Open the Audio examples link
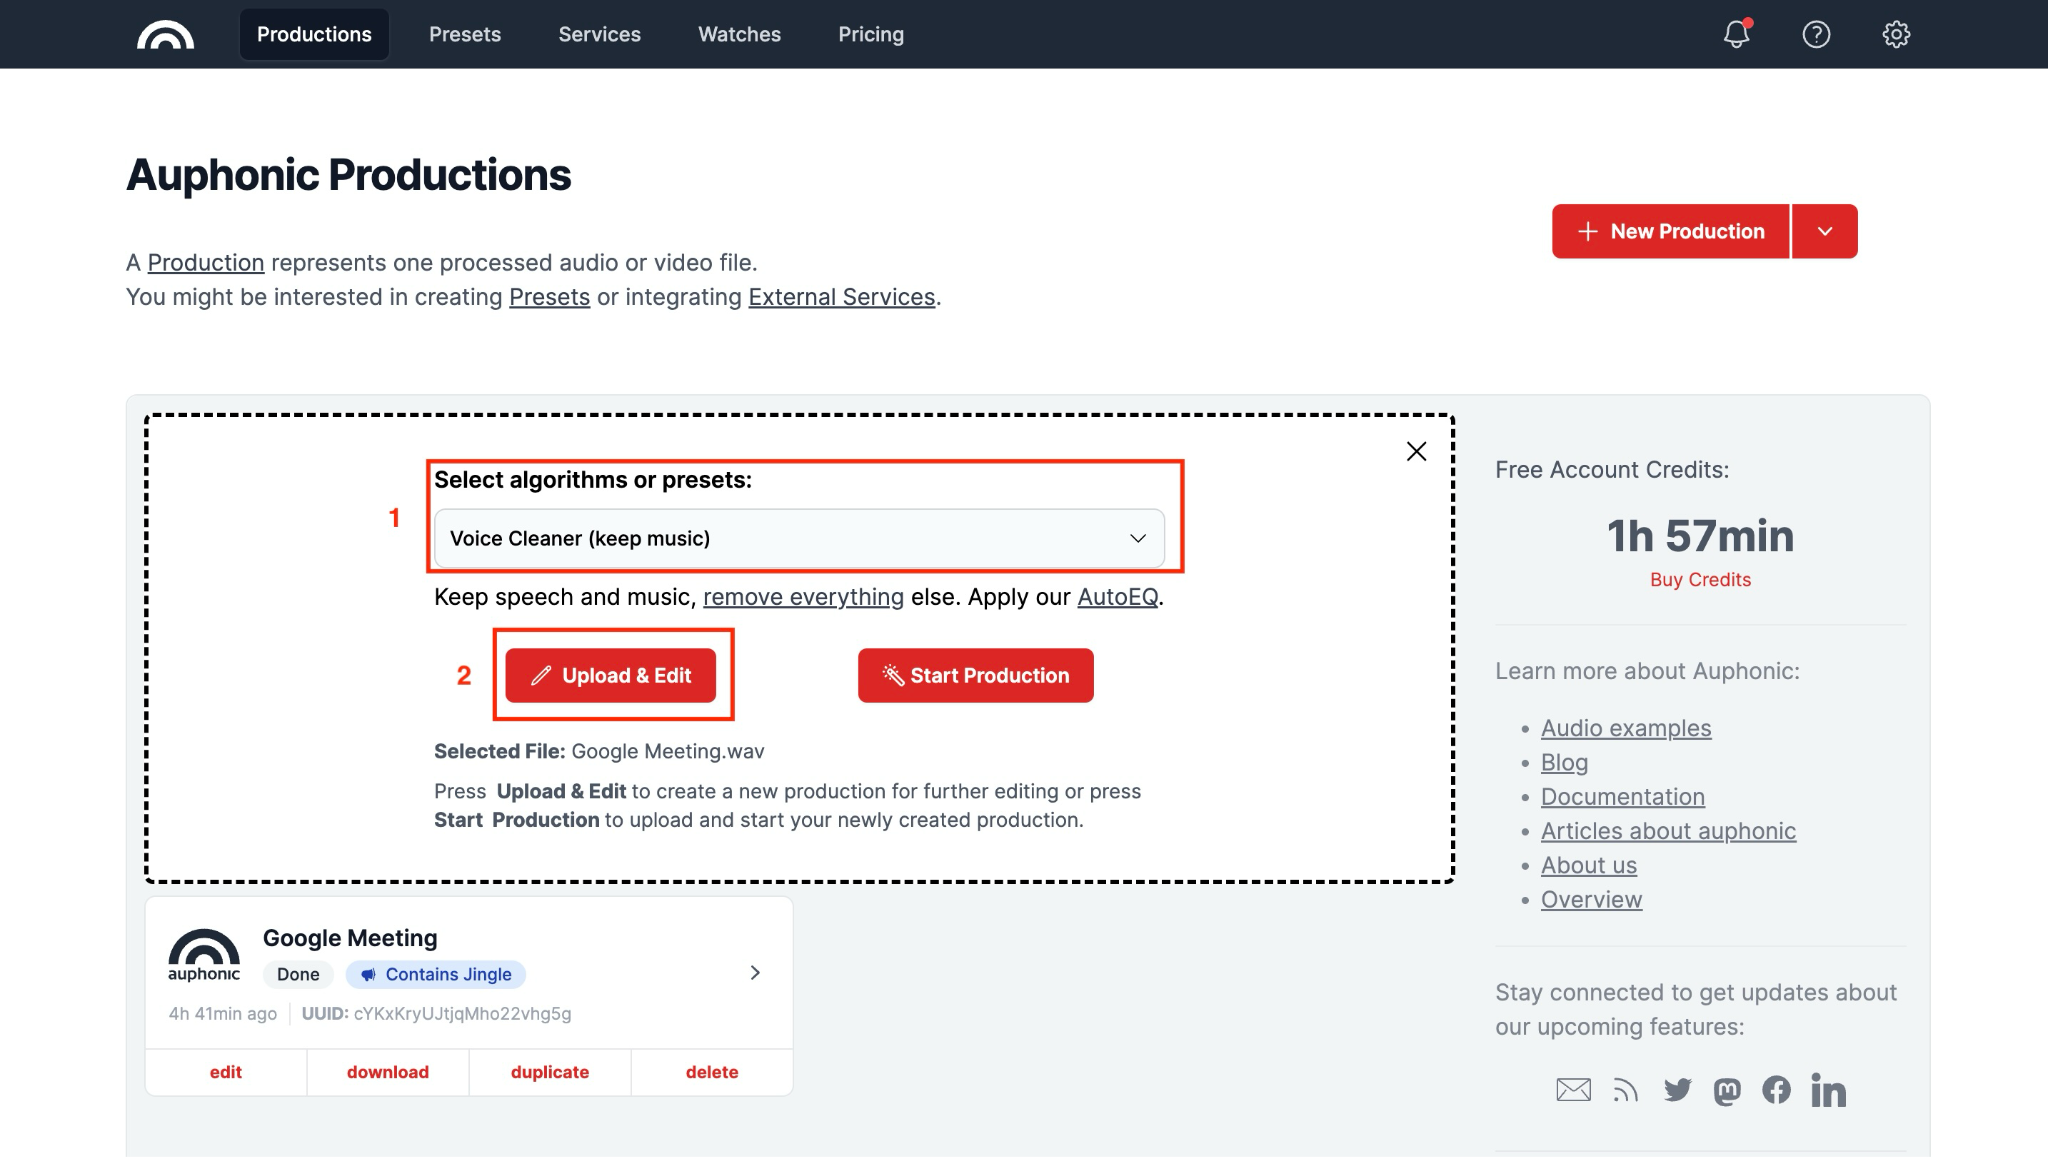 coord(1626,728)
